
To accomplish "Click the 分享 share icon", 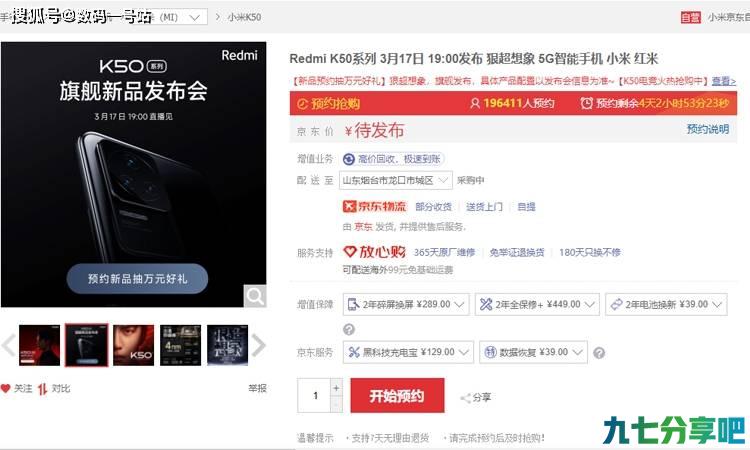I will pos(465,398).
